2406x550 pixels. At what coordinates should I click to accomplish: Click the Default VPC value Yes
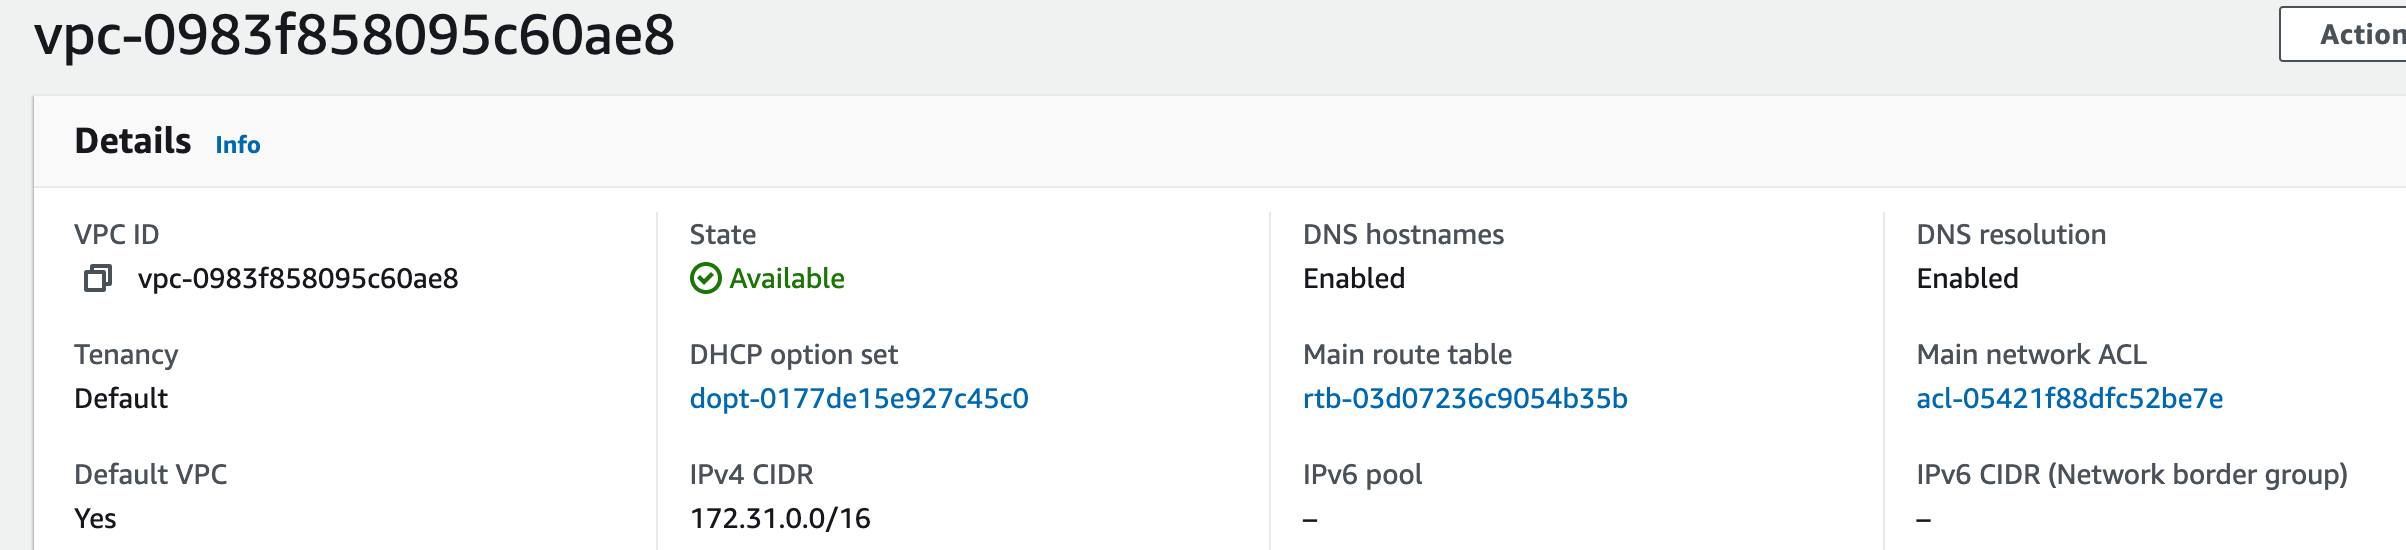tap(95, 518)
